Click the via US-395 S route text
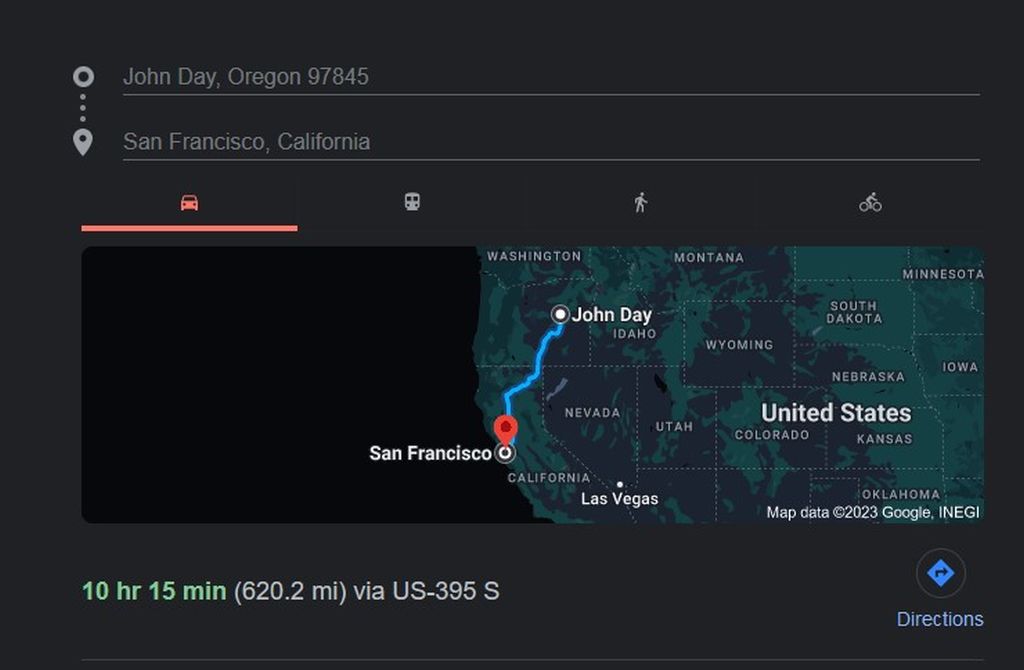 pyautogui.click(x=426, y=591)
